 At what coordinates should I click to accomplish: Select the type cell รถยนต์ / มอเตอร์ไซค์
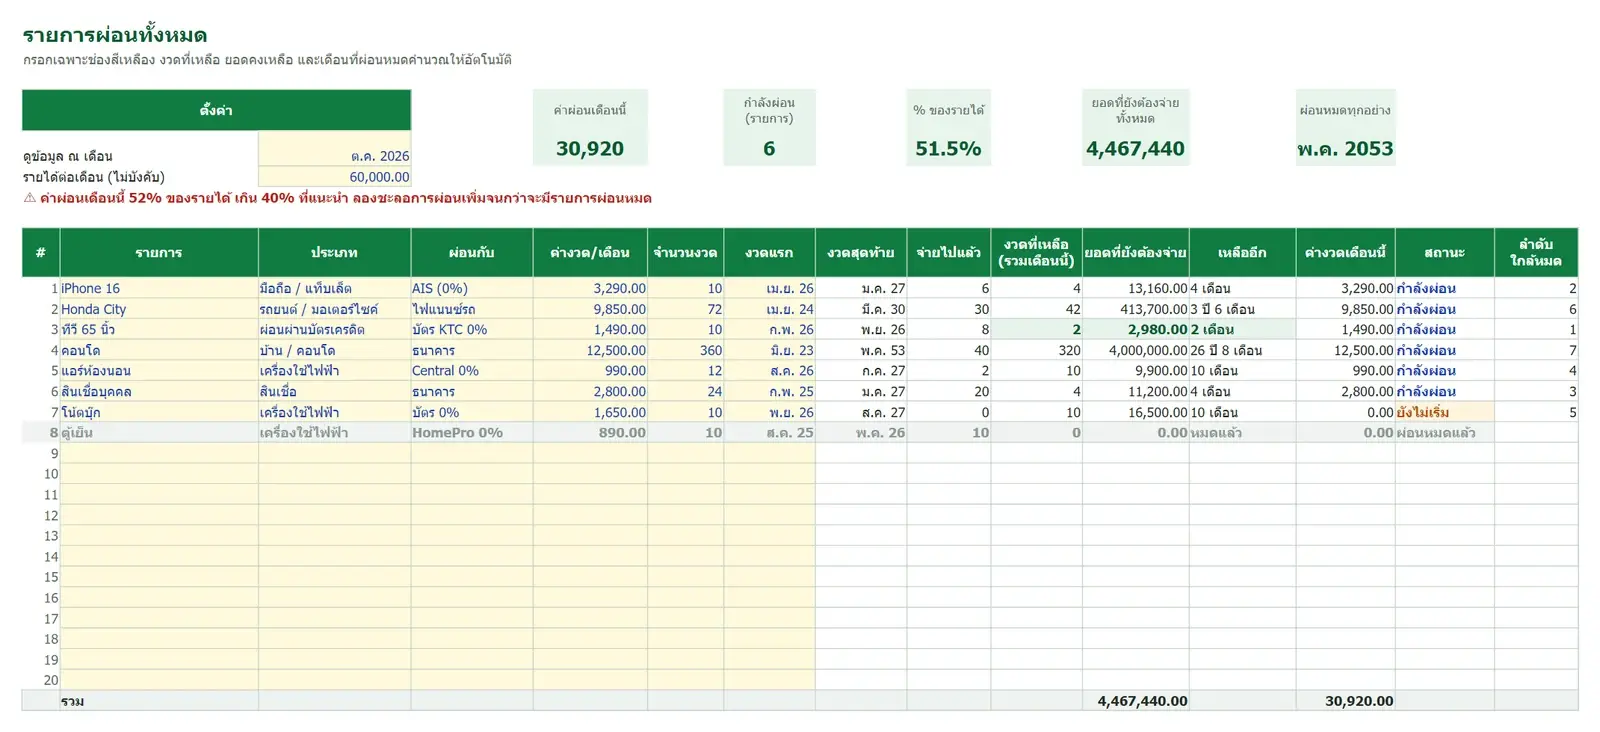(x=334, y=309)
